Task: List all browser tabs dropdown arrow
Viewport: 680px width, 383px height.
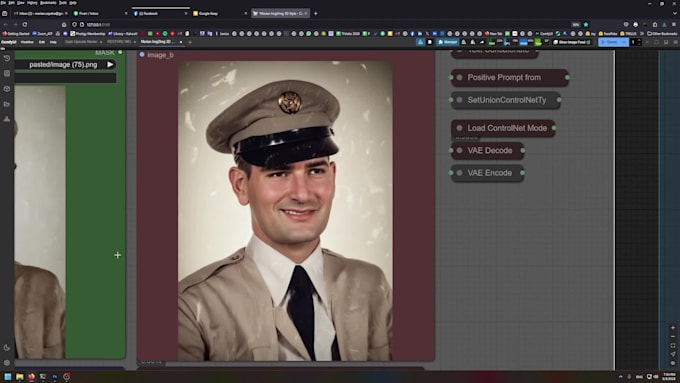Action: click(x=674, y=13)
